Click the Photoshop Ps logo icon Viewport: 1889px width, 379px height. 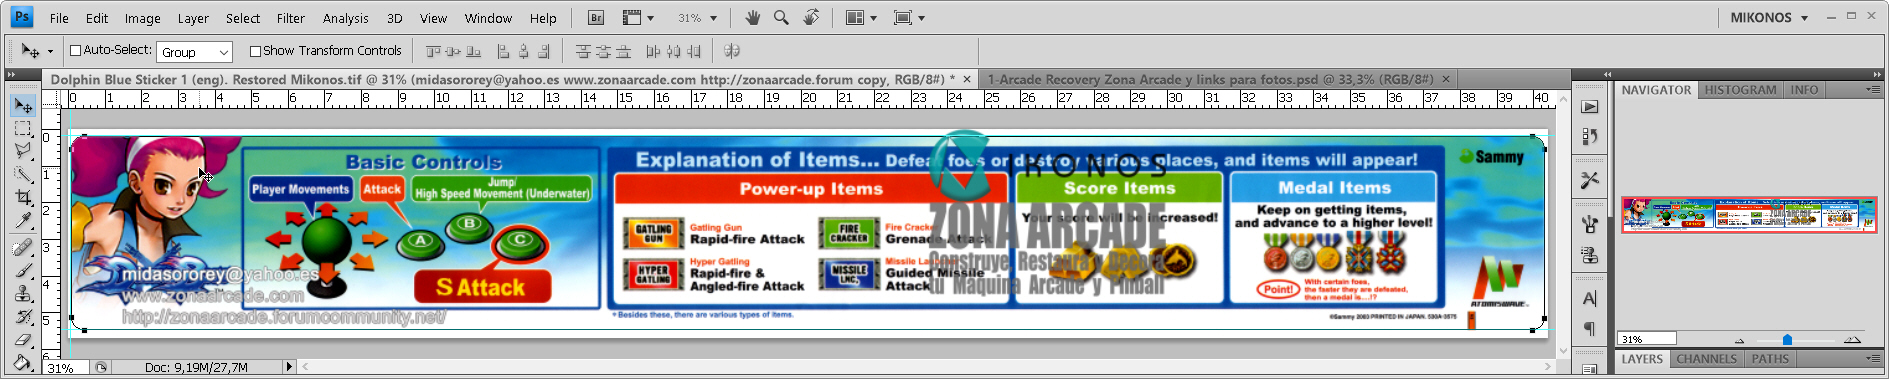(22, 17)
